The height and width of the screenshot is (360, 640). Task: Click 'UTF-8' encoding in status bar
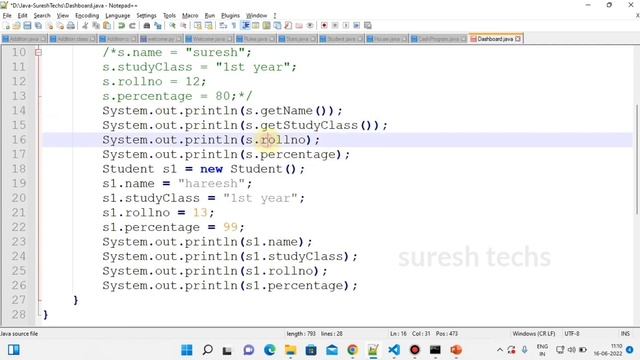click(572, 333)
